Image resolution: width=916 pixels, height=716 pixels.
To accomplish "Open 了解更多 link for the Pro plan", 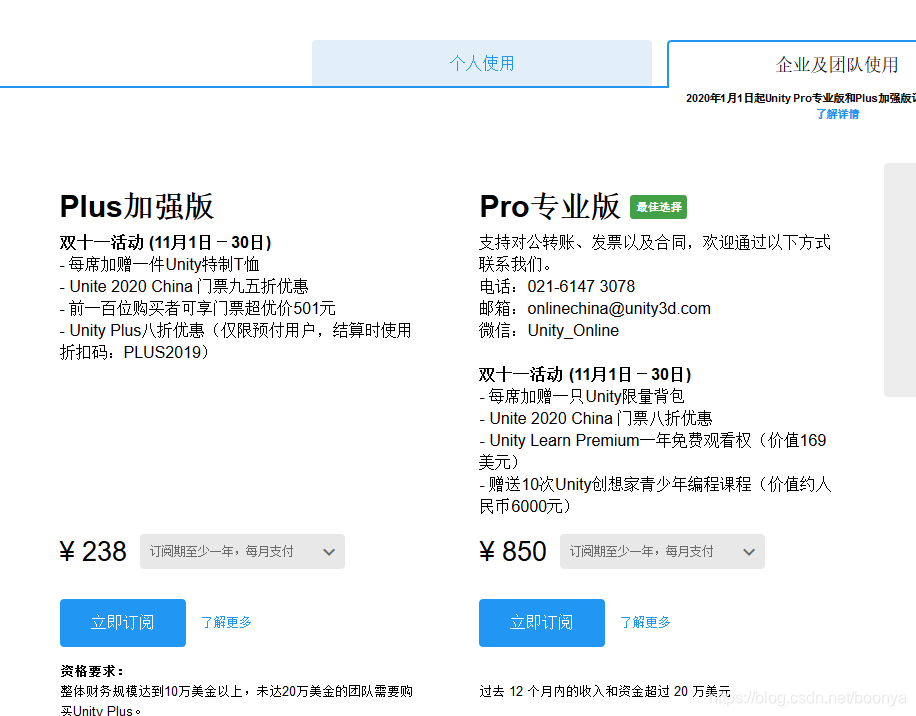I will (645, 623).
